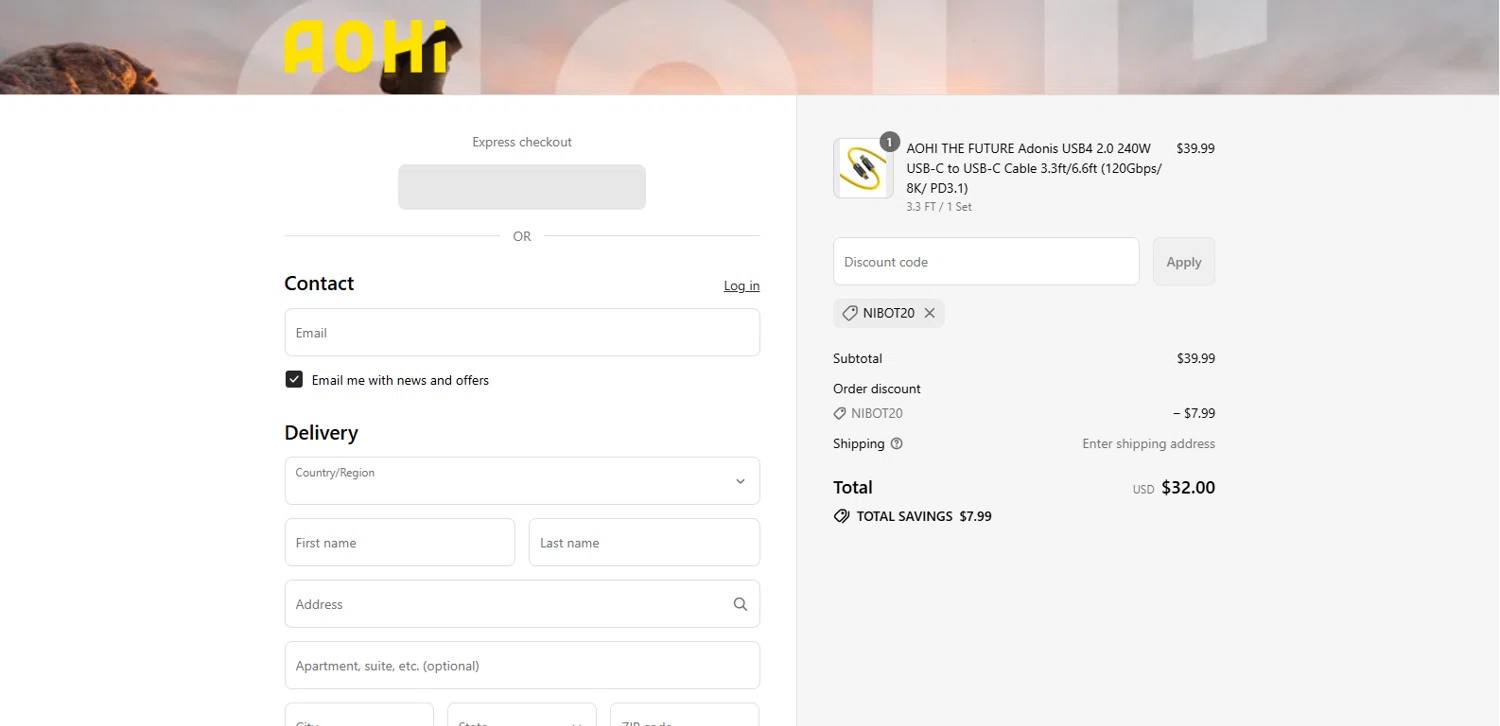
Task: Click the Contact section heading
Action: (319, 283)
